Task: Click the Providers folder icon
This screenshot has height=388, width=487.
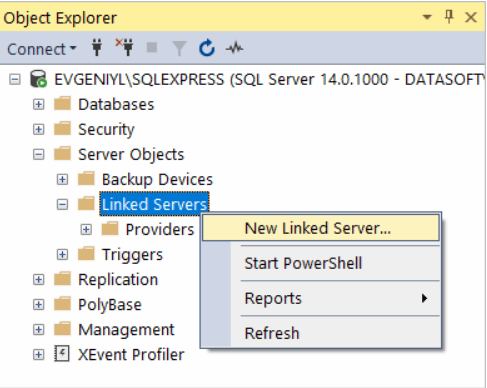Action: click(x=110, y=229)
